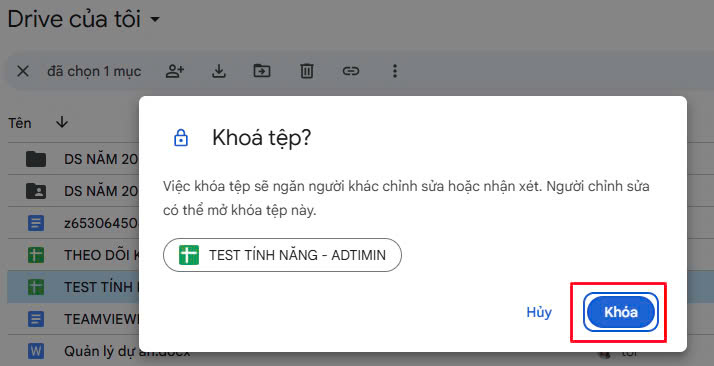This screenshot has width=714, height=366.
Task: Click the download icon in toolbar
Action: [x=219, y=71]
